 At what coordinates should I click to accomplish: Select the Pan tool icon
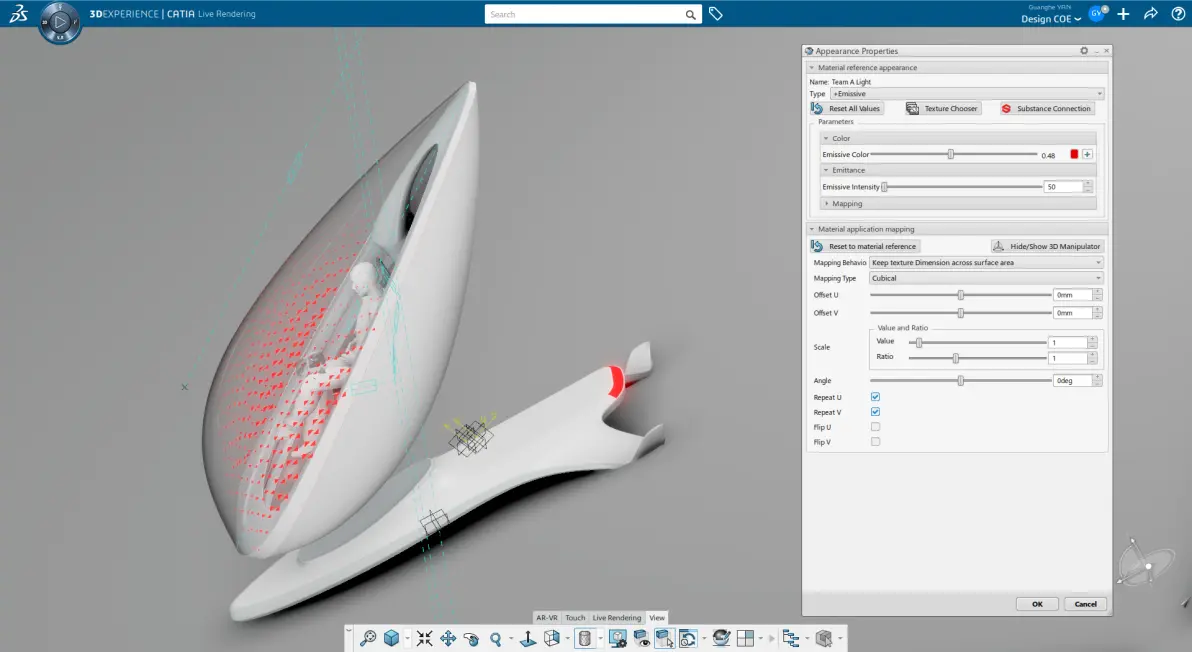[448, 638]
